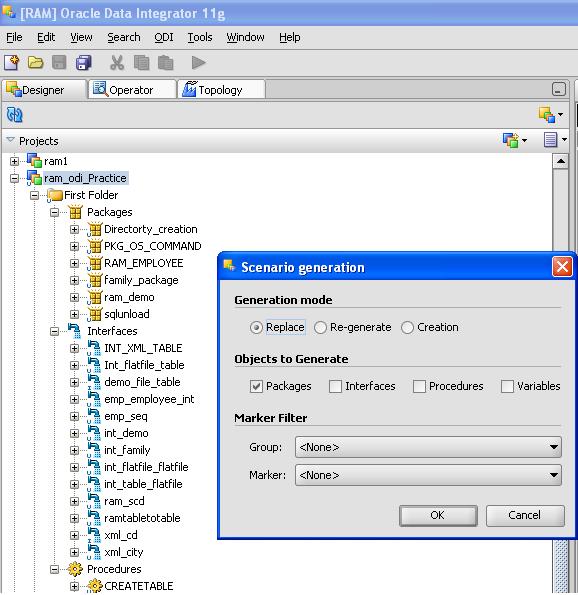Viewport: 578px width, 595px height.
Task: Click the package icon beside sqlunload
Action: click(95, 314)
